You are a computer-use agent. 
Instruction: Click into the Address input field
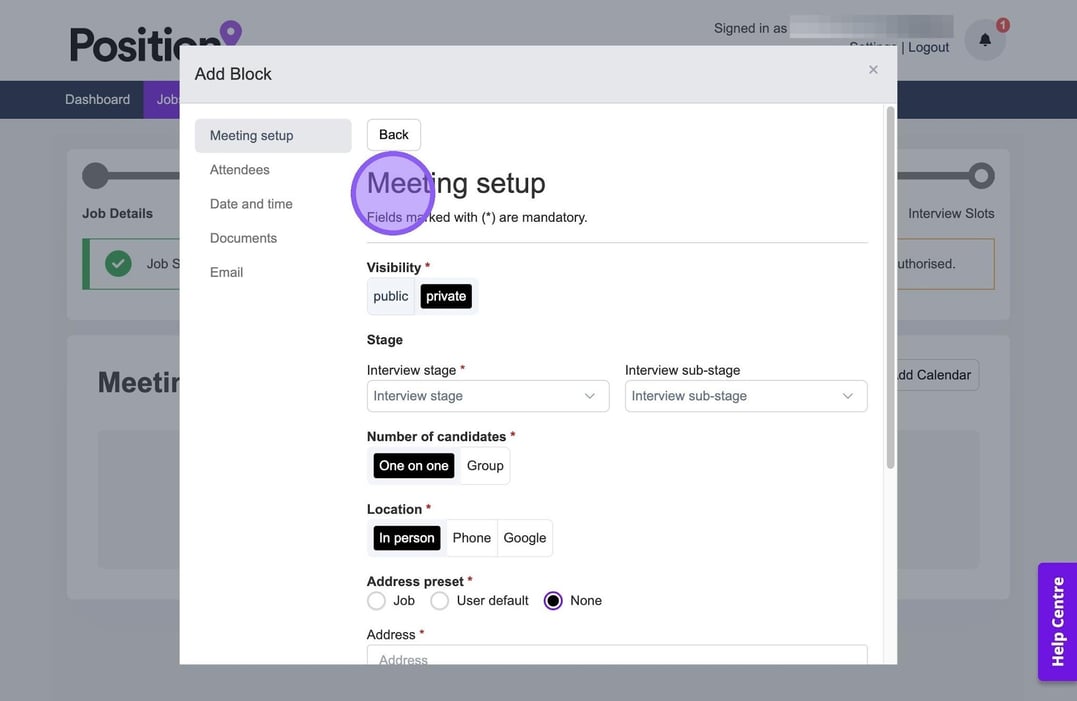pos(617,656)
